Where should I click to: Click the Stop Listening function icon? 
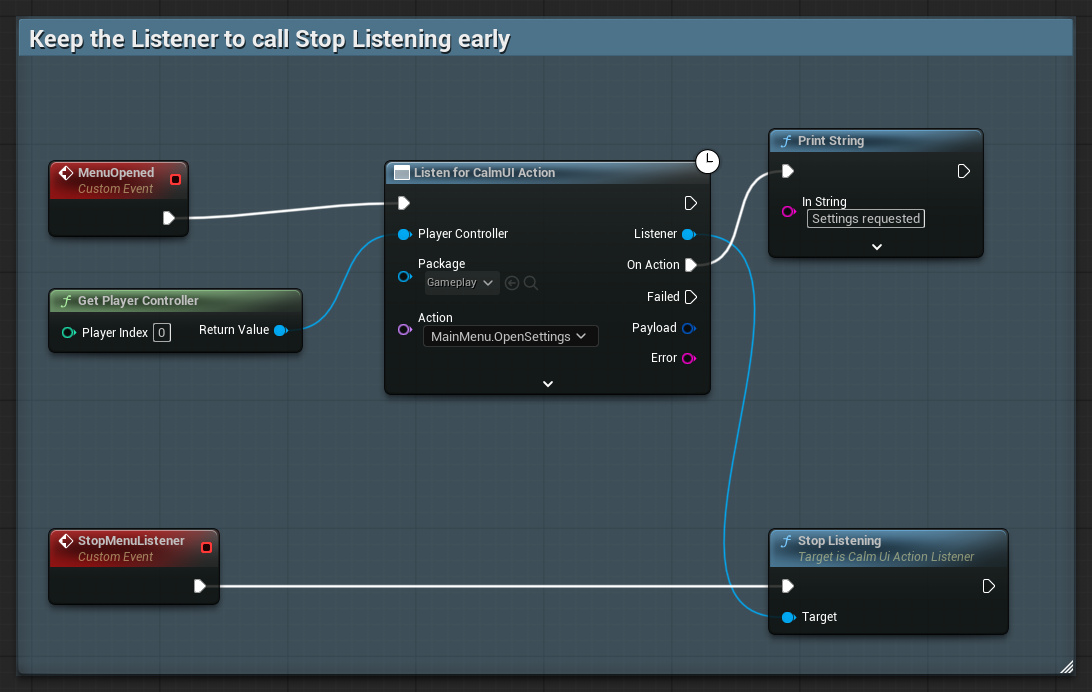786,542
